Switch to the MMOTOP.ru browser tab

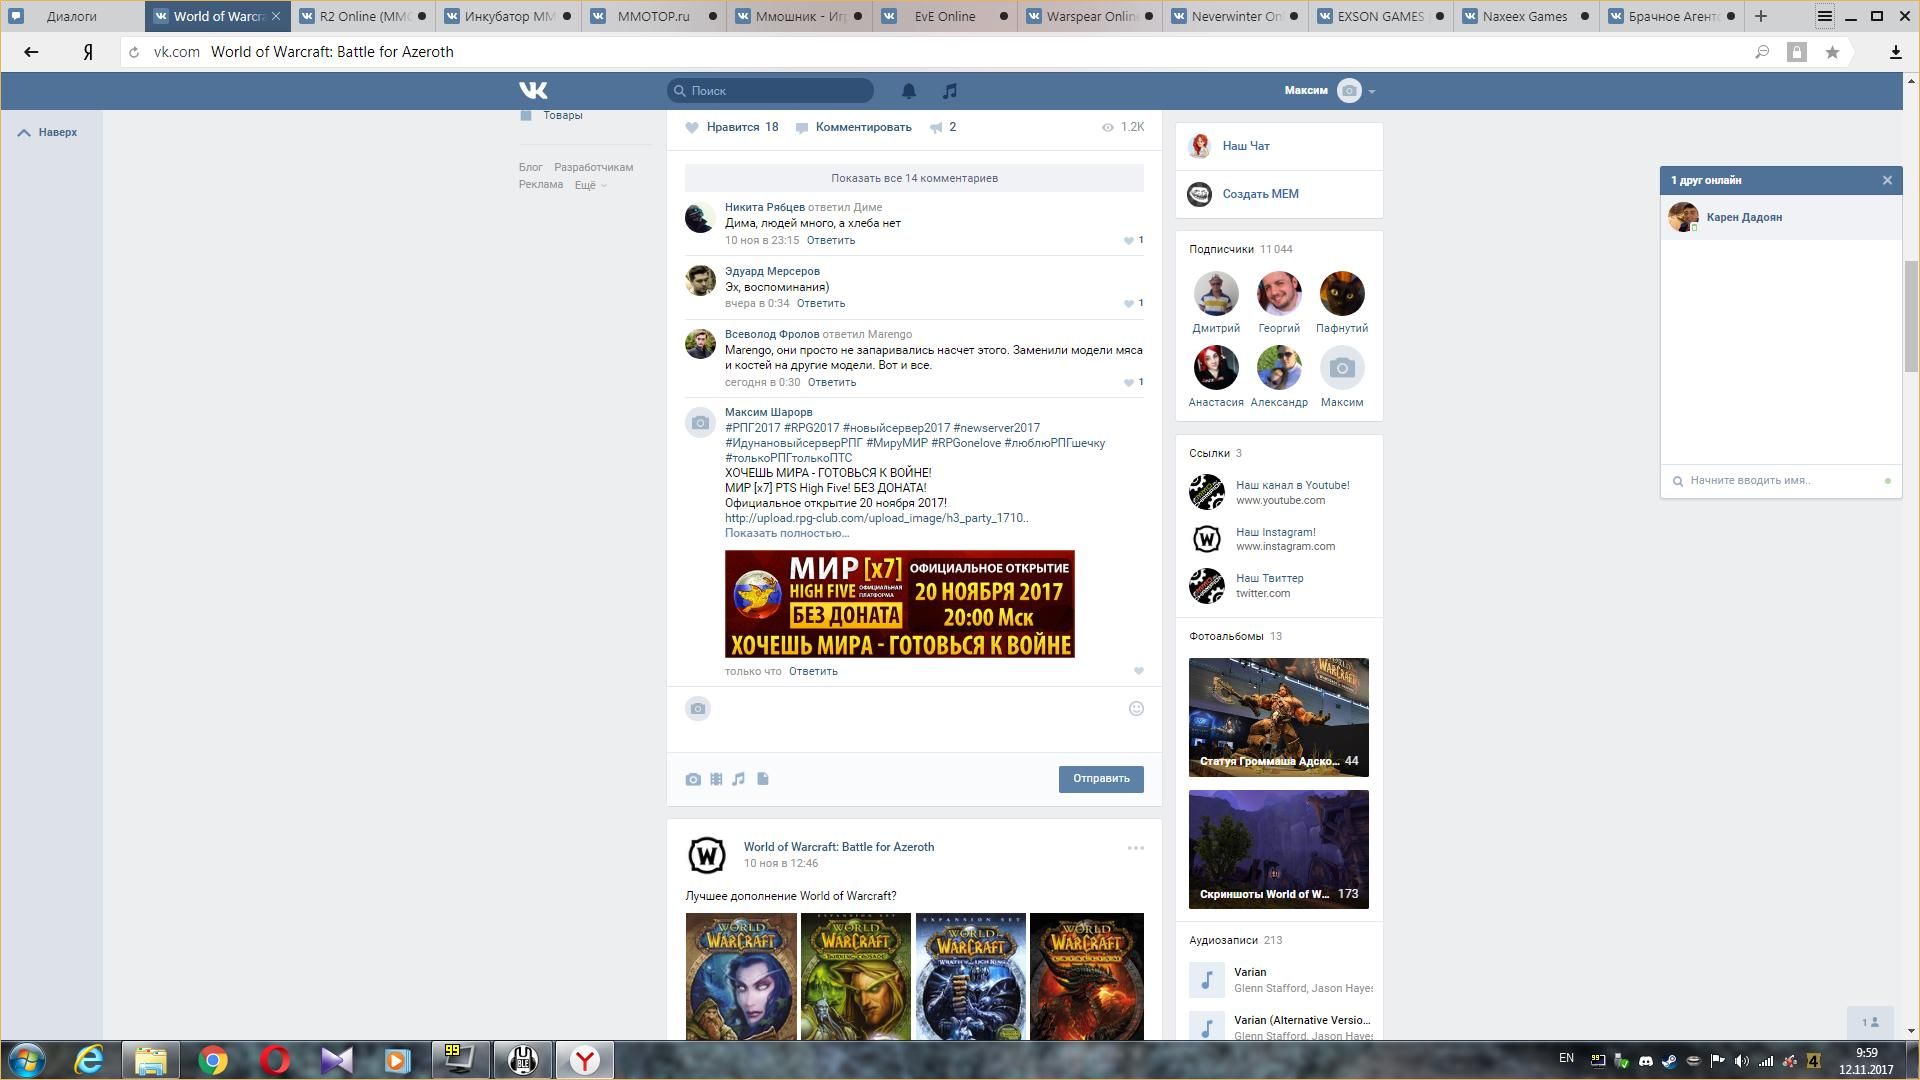[x=653, y=16]
